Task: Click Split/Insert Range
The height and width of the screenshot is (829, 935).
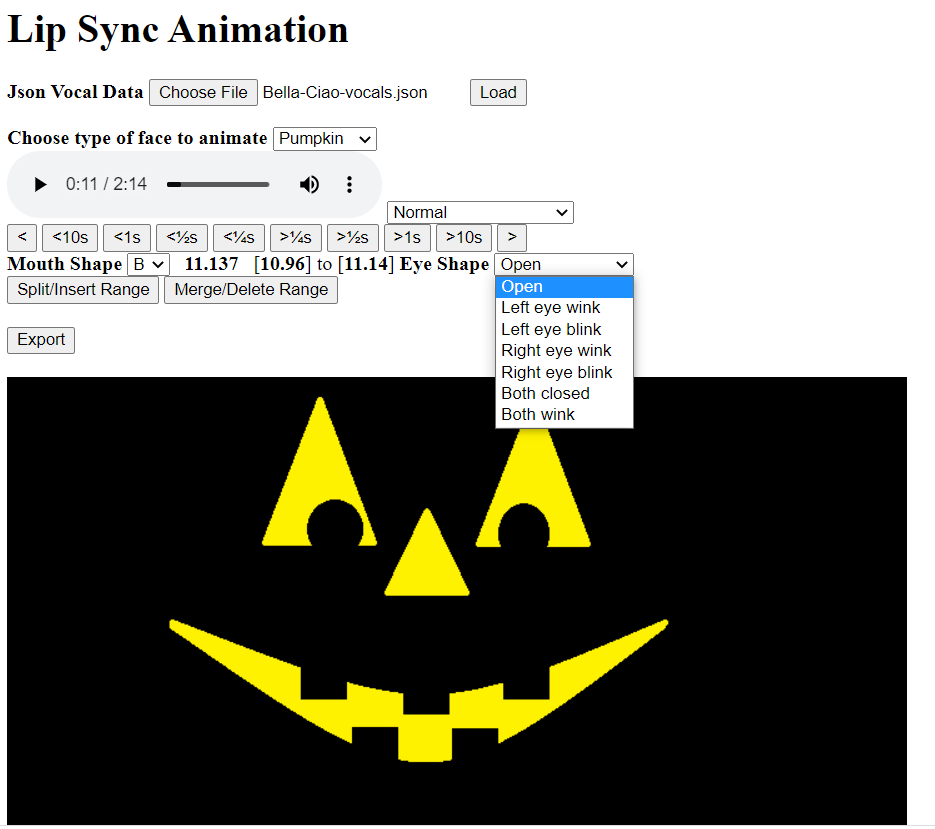Action: pos(83,289)
